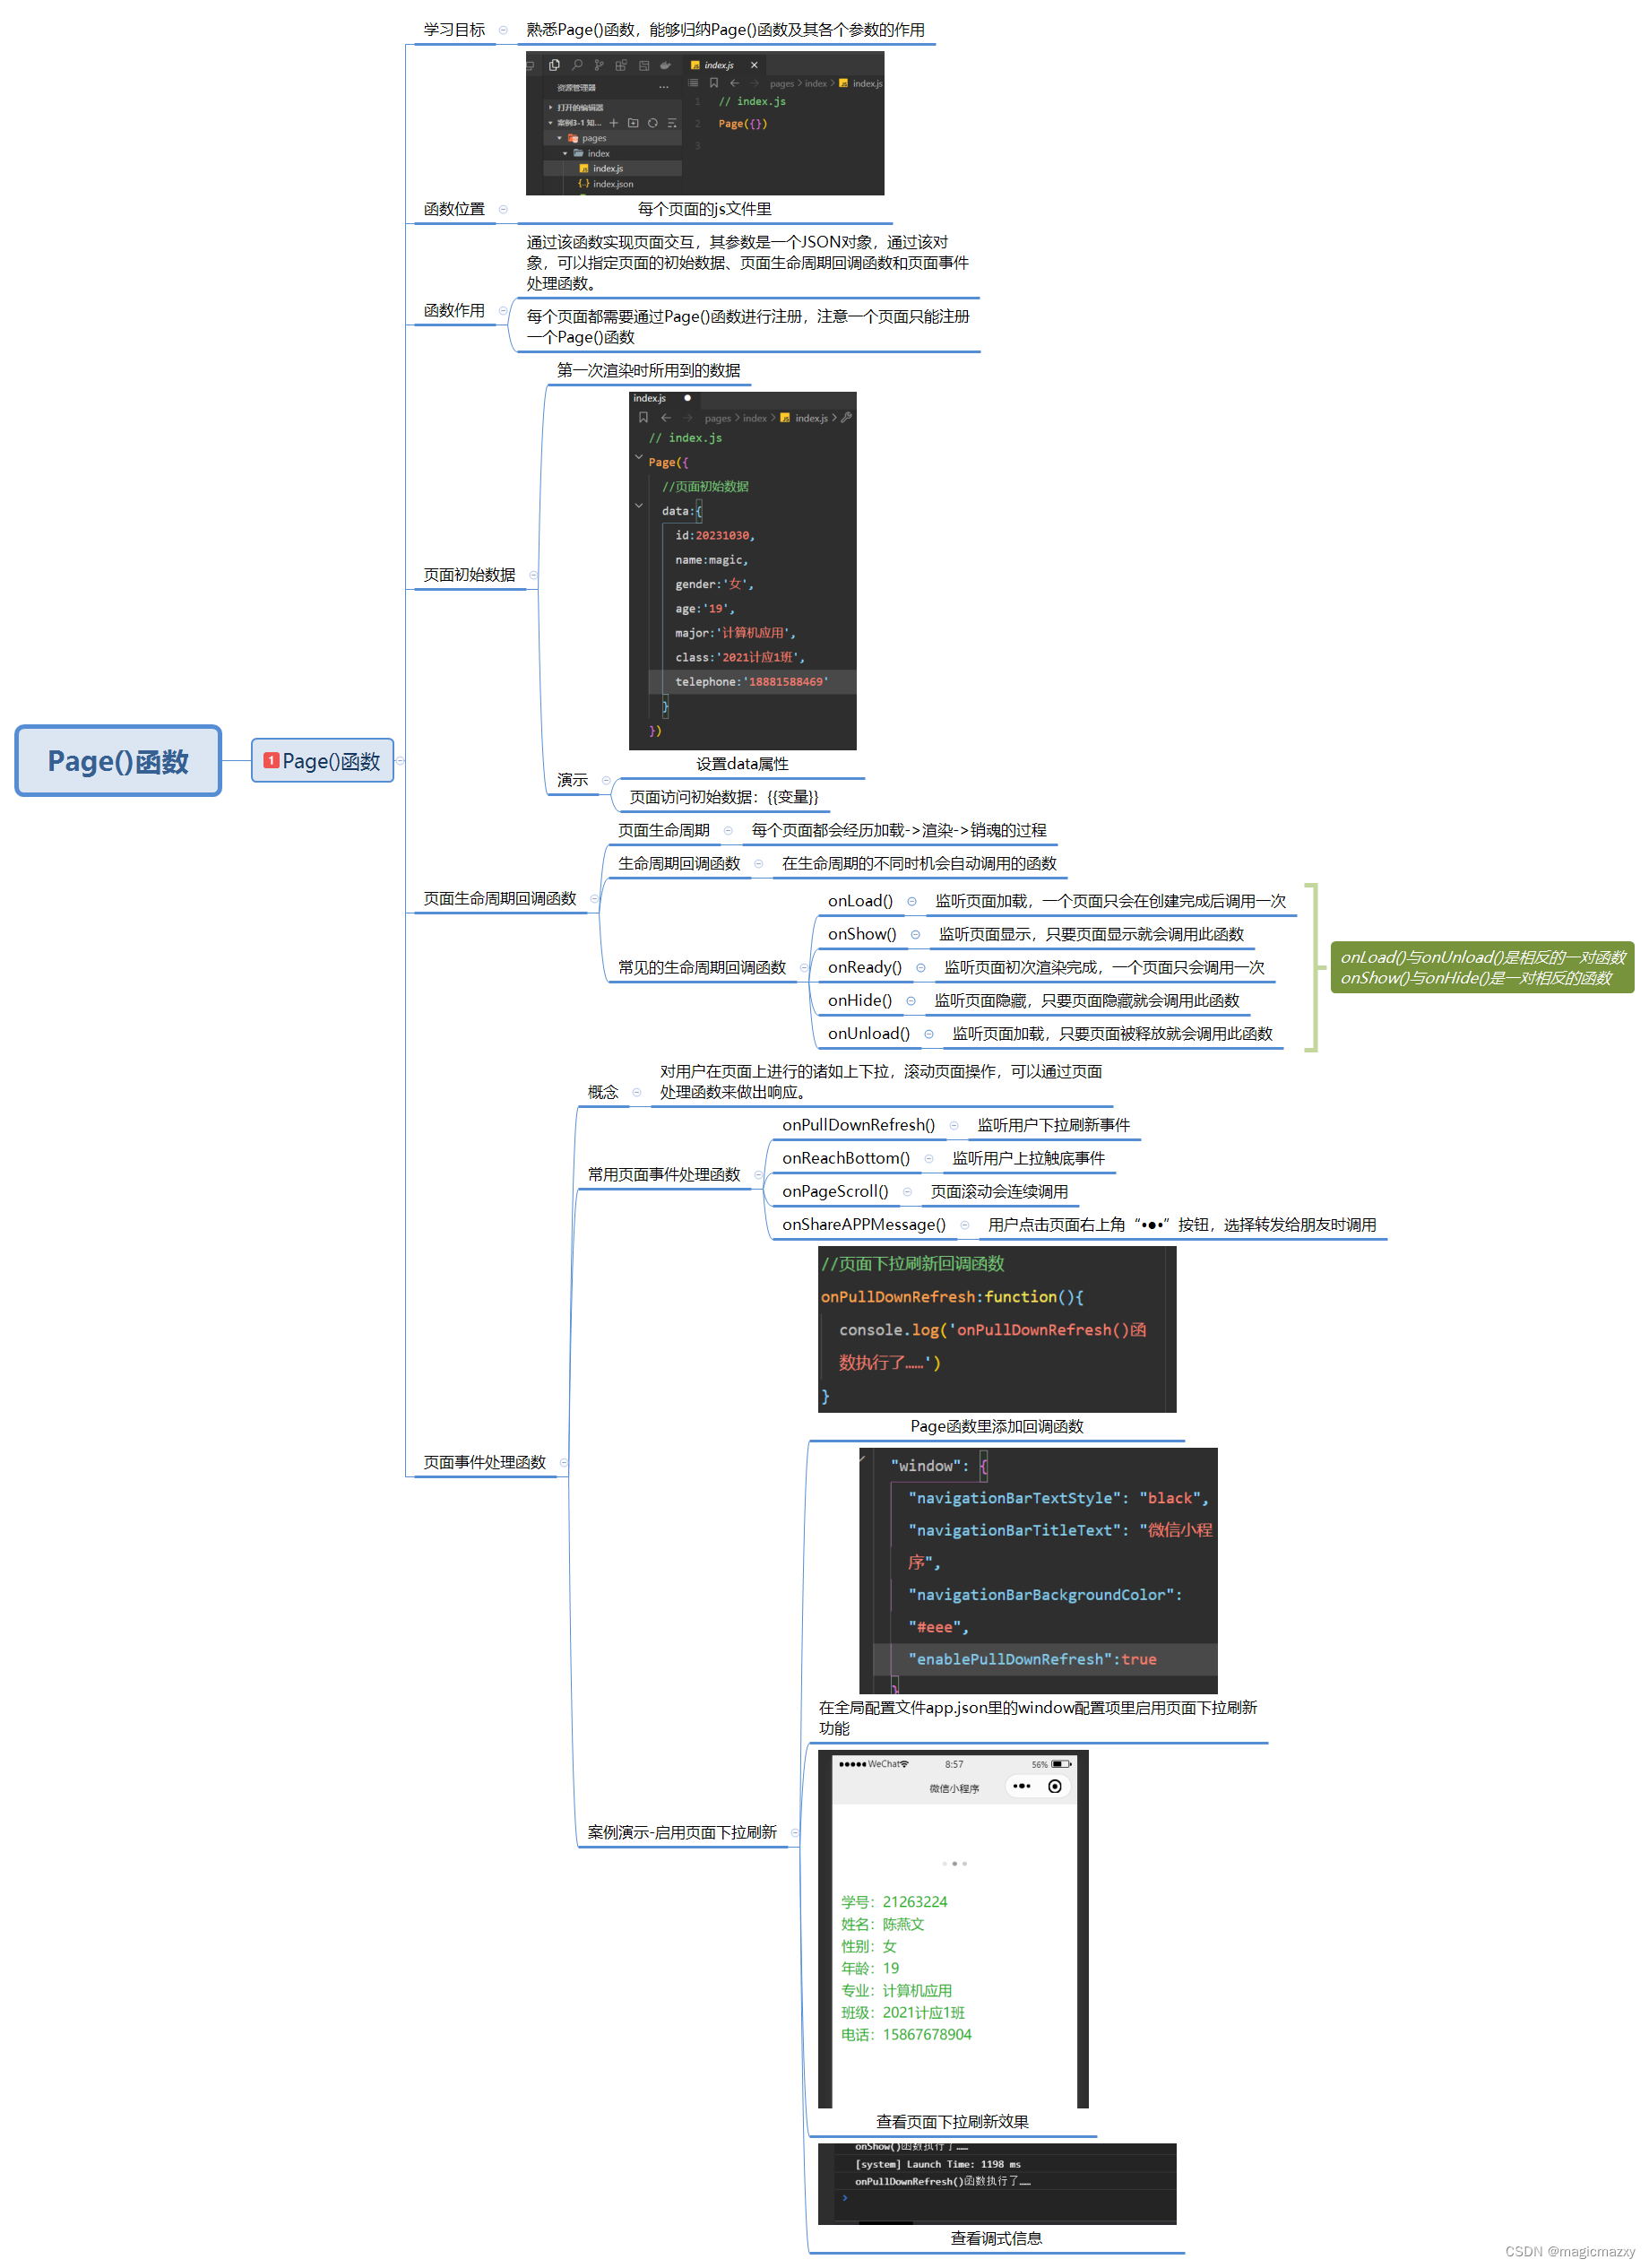Collapse the 页面生命周期回调函数 branch
1649x2268 pixels.
click(594, 899)
